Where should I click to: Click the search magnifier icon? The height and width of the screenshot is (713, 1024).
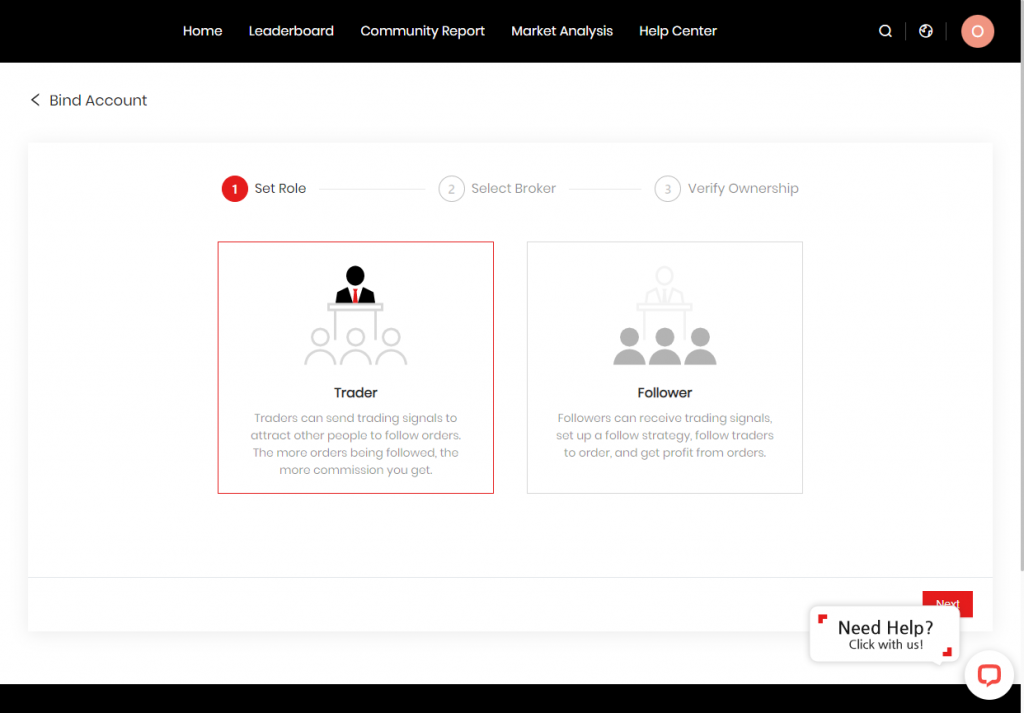coord(885,31)
